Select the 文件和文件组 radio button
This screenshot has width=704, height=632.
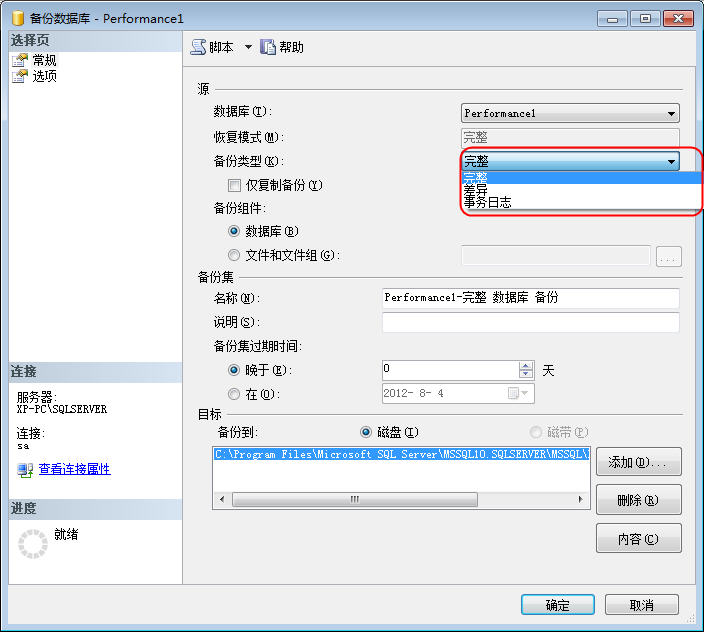click(233, 255)
